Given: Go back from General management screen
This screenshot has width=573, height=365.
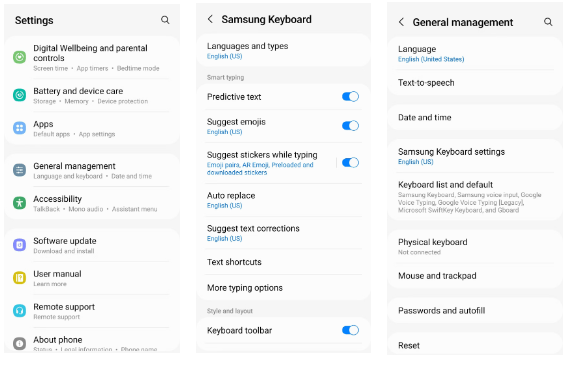Looking at the screenshot, I should 401,22.
